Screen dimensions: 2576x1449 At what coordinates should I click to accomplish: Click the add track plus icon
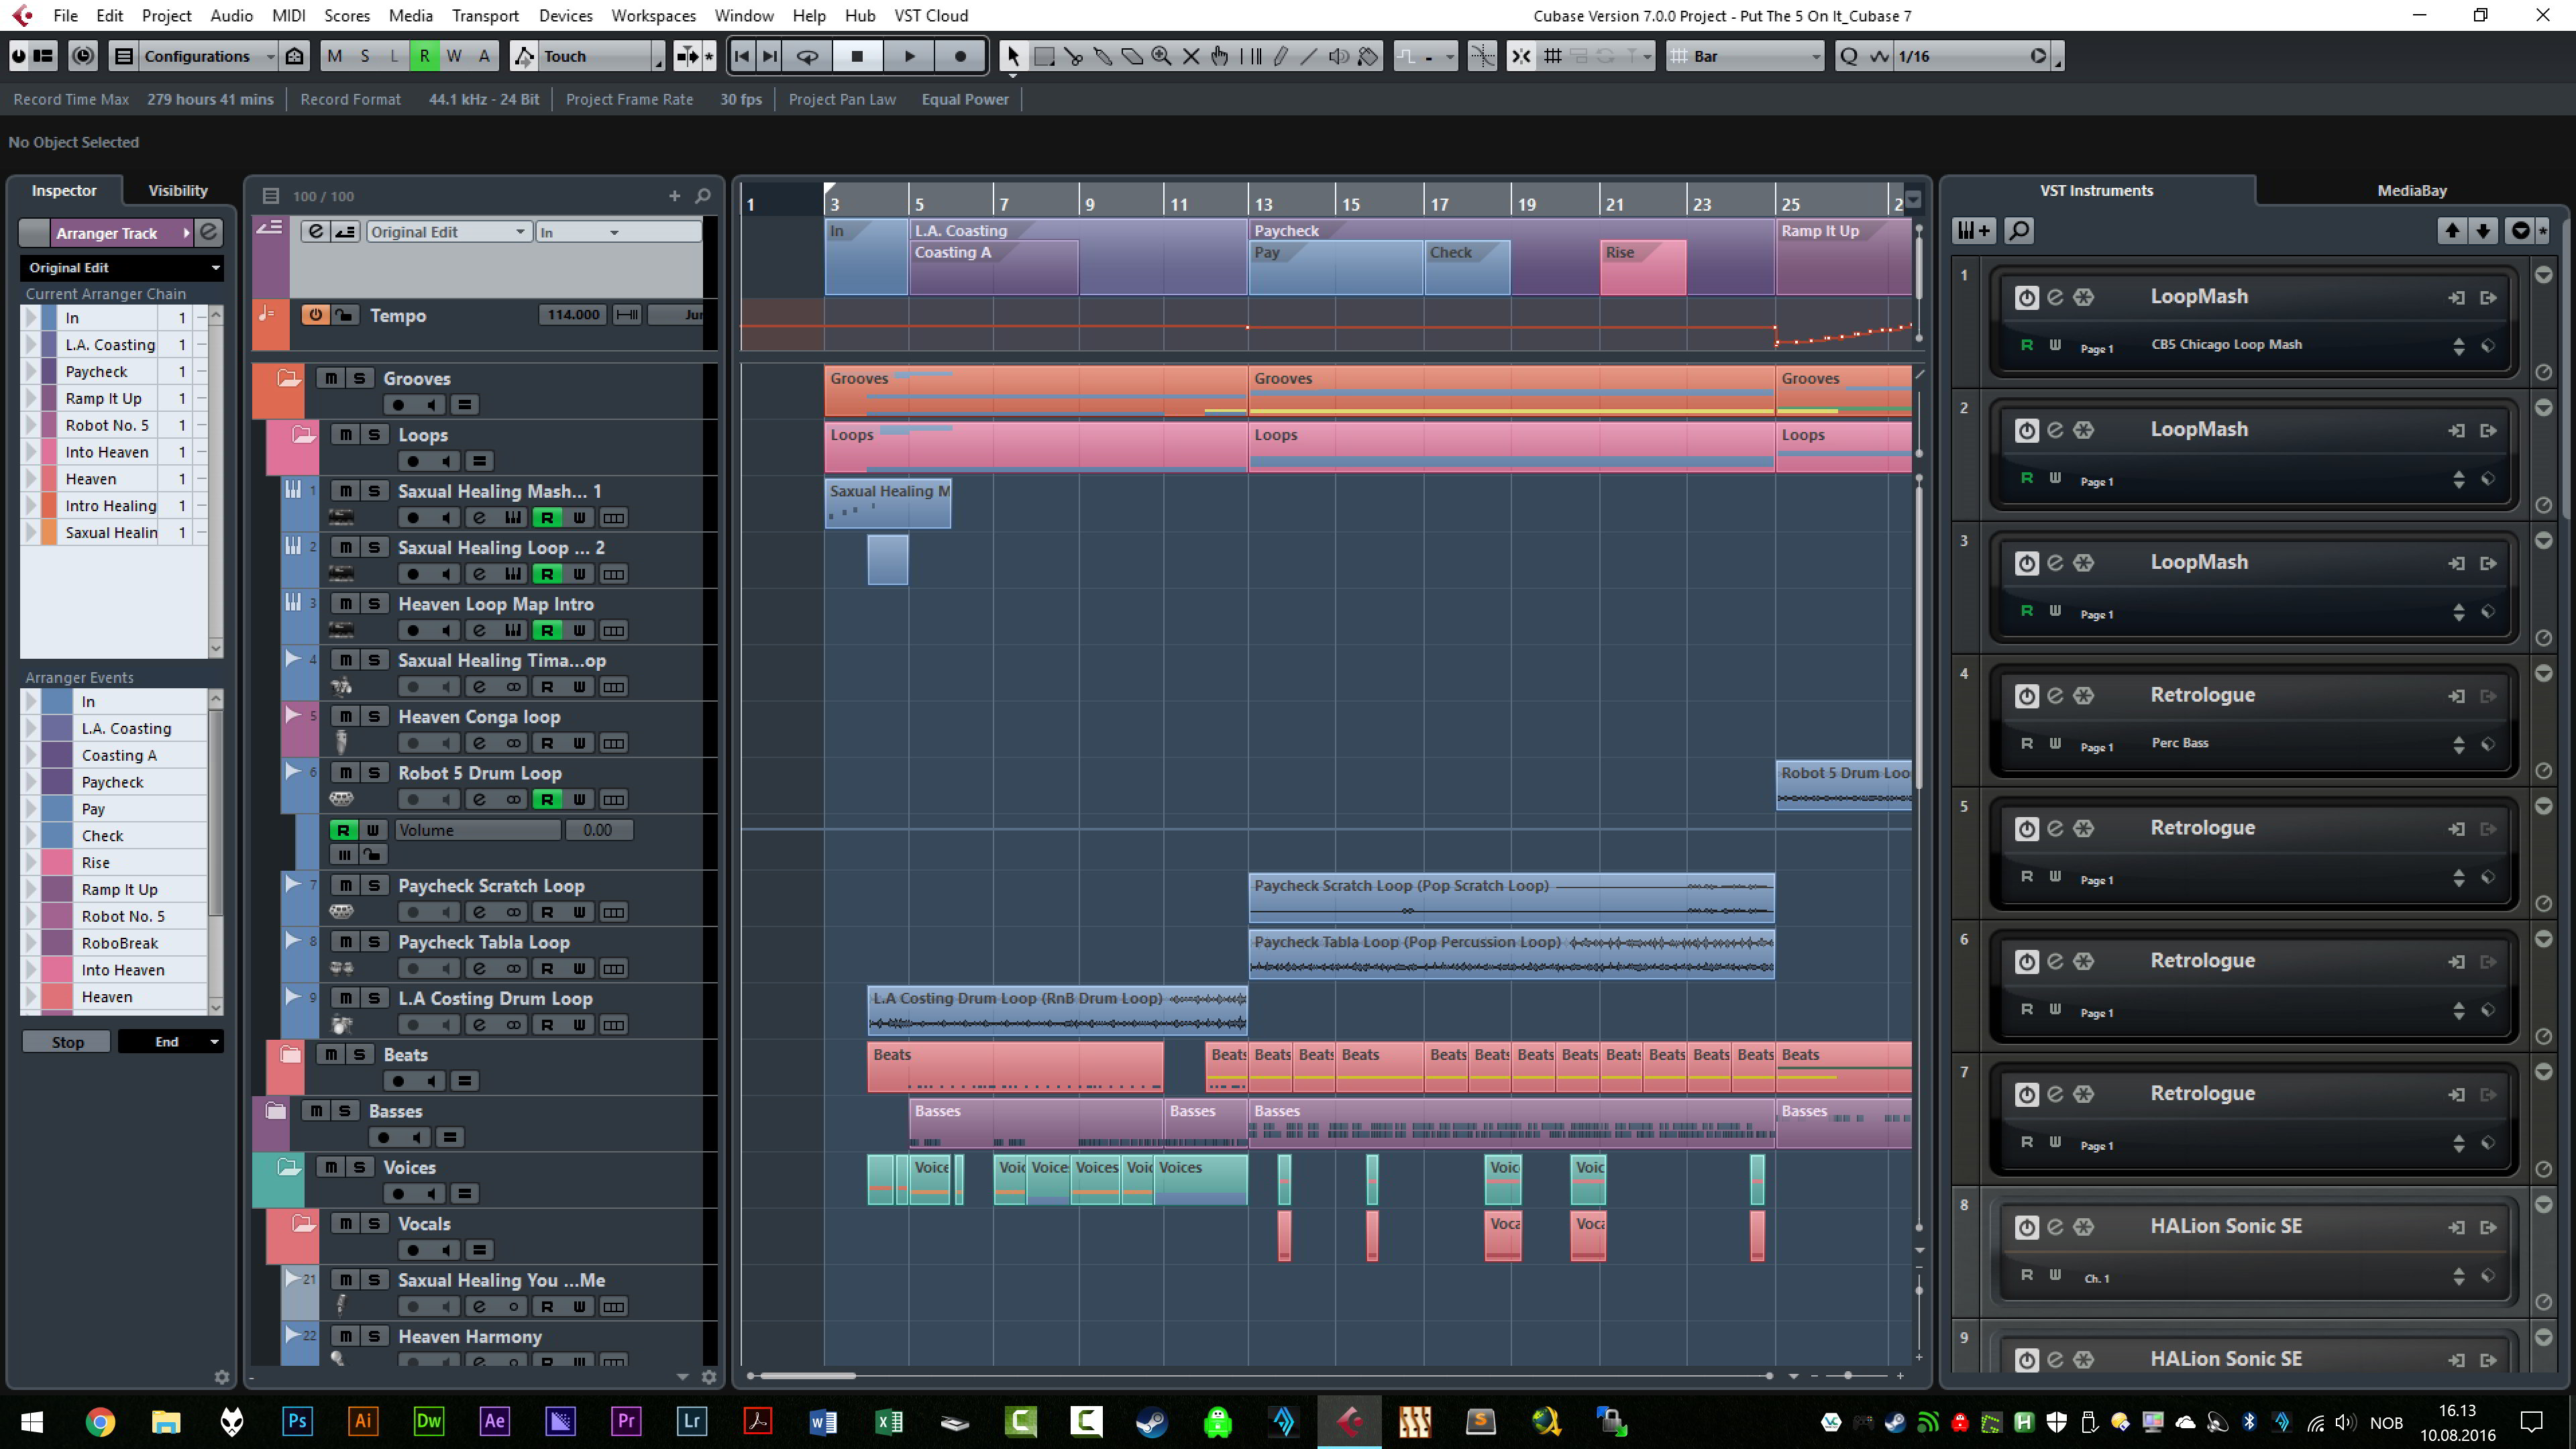tap(674, 196)
